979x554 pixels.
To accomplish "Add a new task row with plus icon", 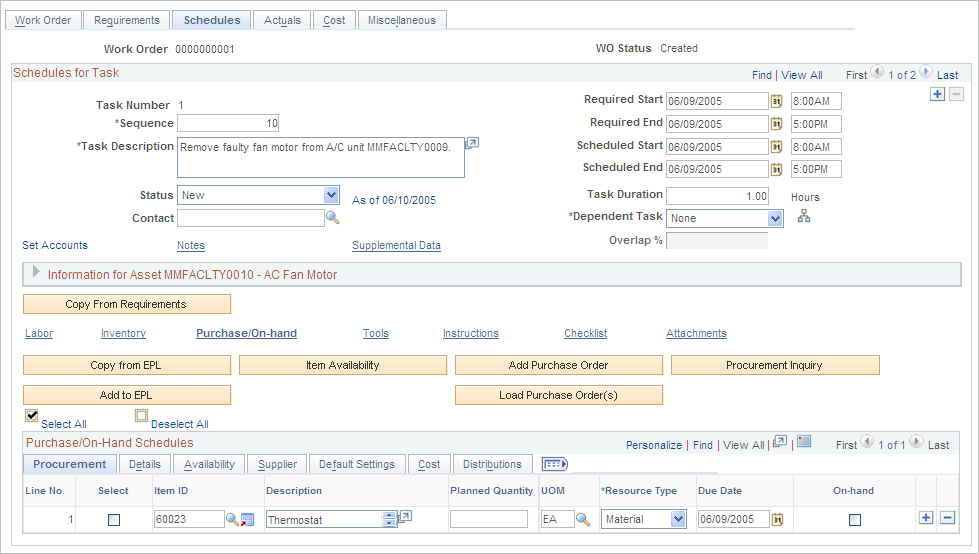I will pyautogui.click(x=937, y=94).
